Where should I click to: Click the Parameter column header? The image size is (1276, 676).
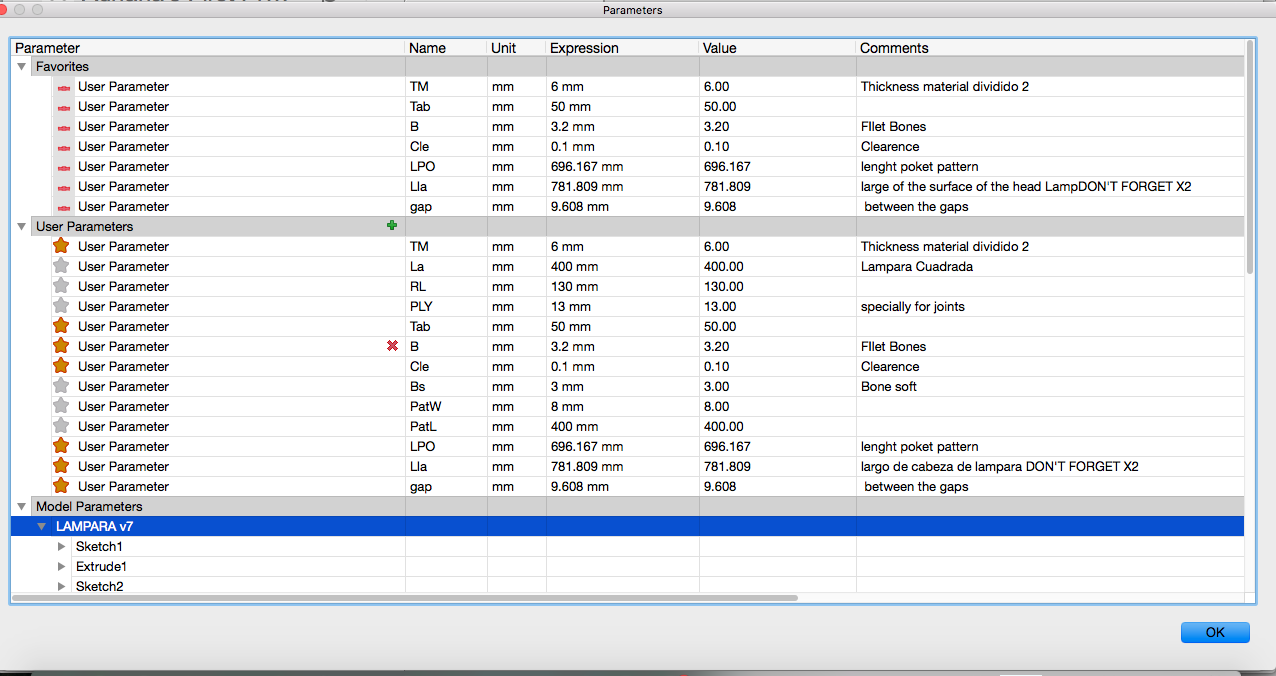tap(208, 48)
